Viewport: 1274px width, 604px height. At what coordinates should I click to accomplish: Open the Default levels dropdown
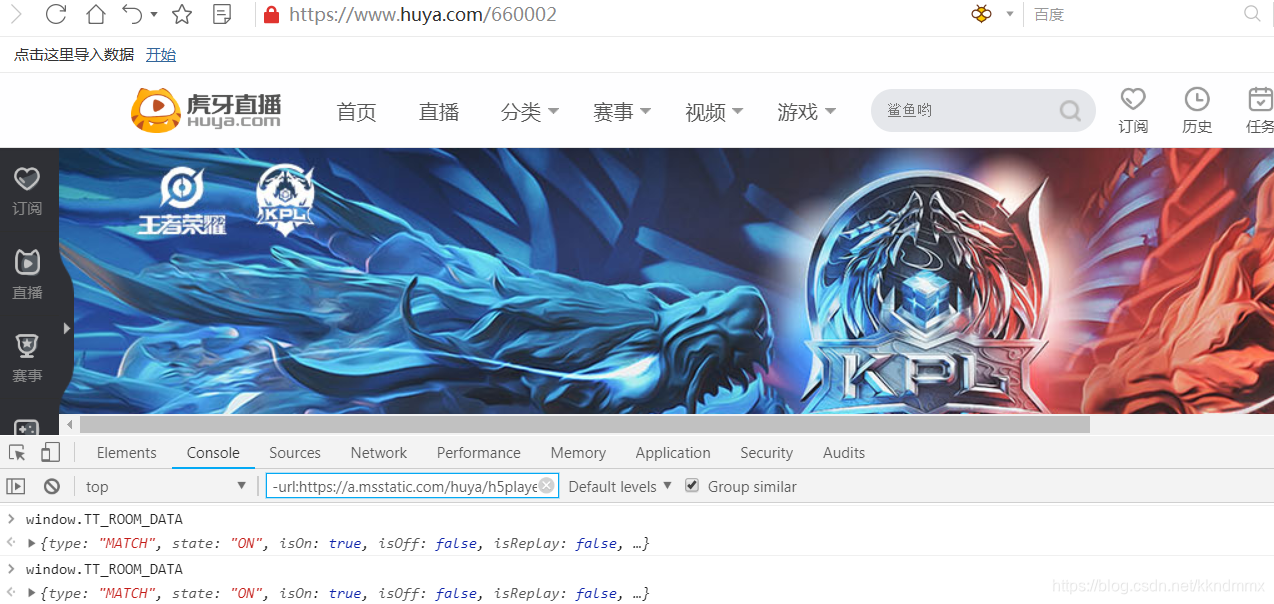[620, 487]
